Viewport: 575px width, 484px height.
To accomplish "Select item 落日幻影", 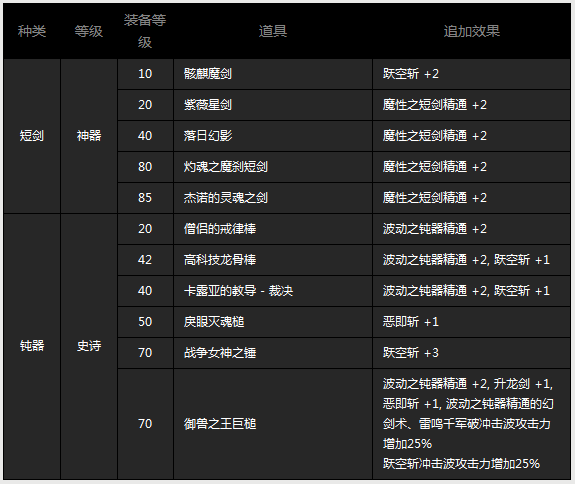I will (208, 136).
